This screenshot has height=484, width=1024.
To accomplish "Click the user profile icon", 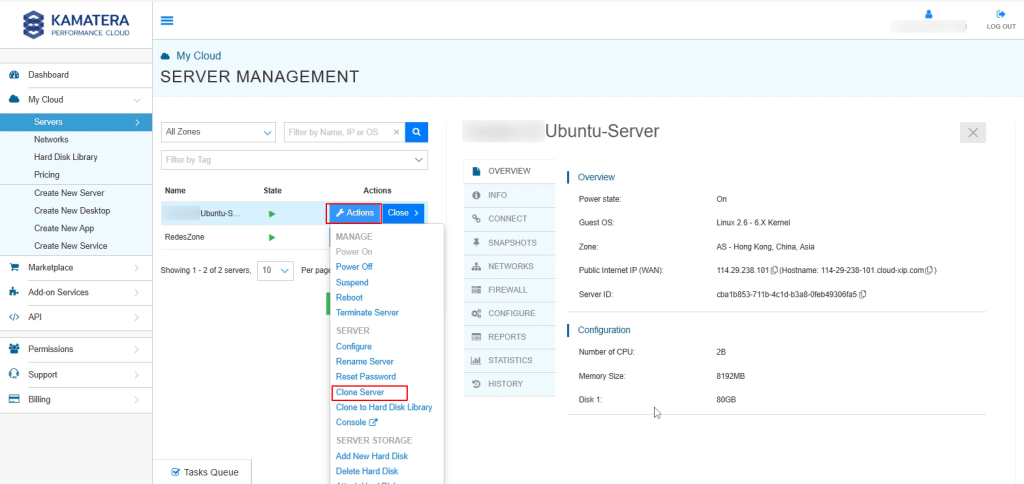I will [x=928, y=15].
